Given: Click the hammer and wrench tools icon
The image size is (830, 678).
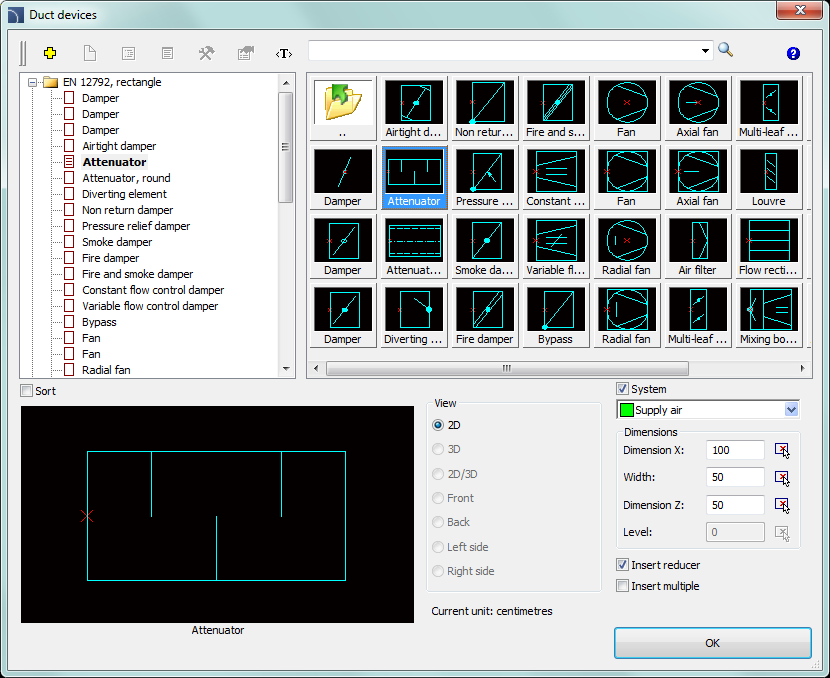Looking at the screenshot, I should pyautogui.click(x=206, y=53).
